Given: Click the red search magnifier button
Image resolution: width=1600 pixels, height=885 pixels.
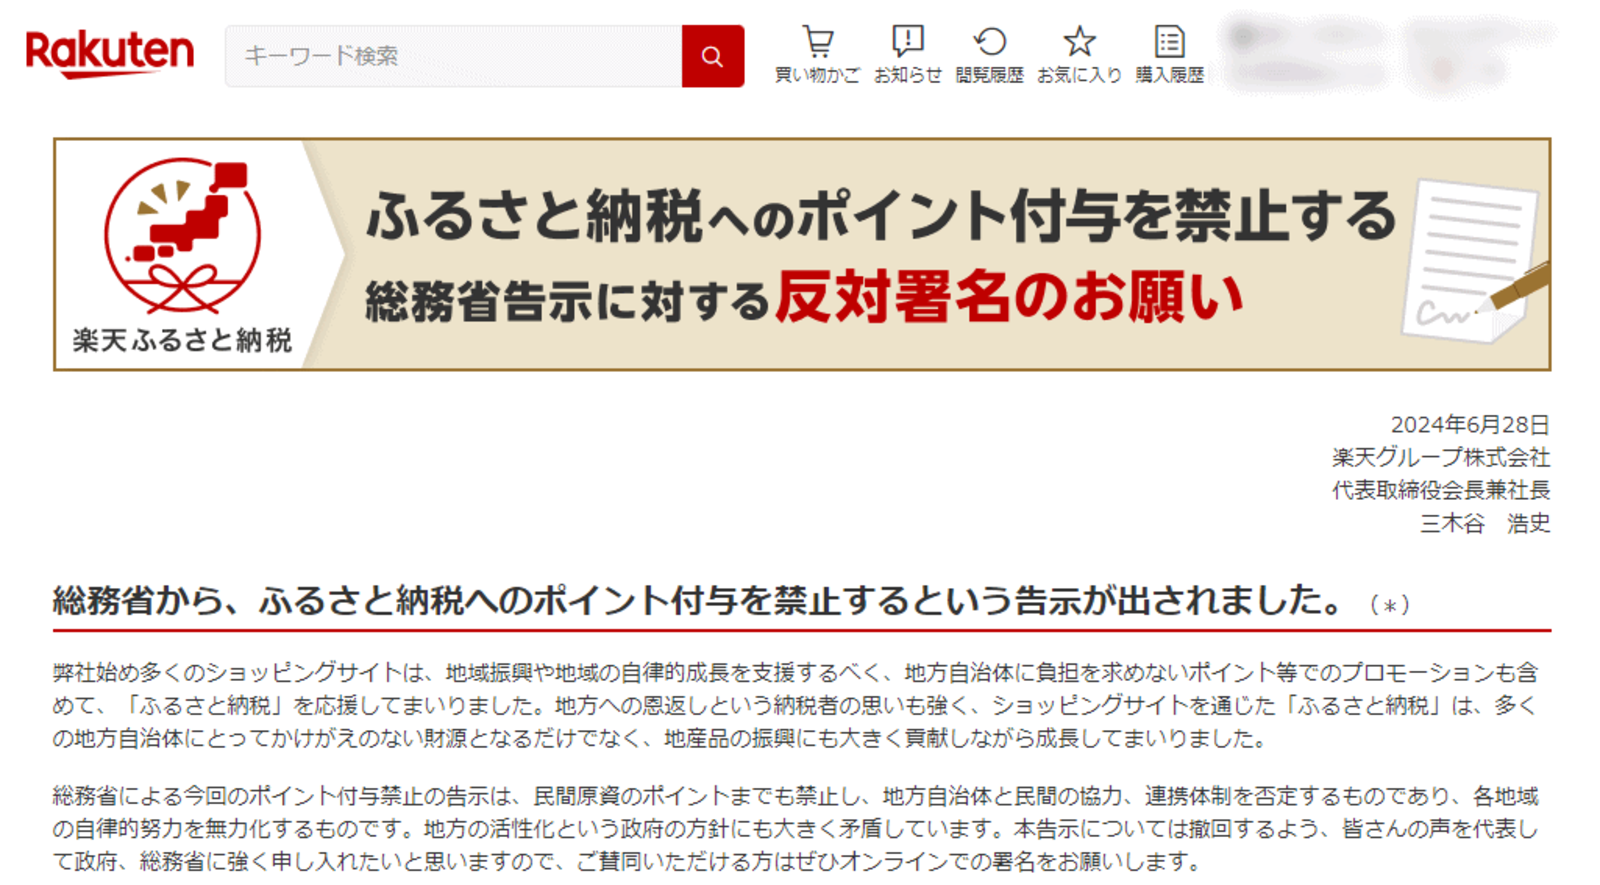Looking at the screenshot, I should coord(713,56).
